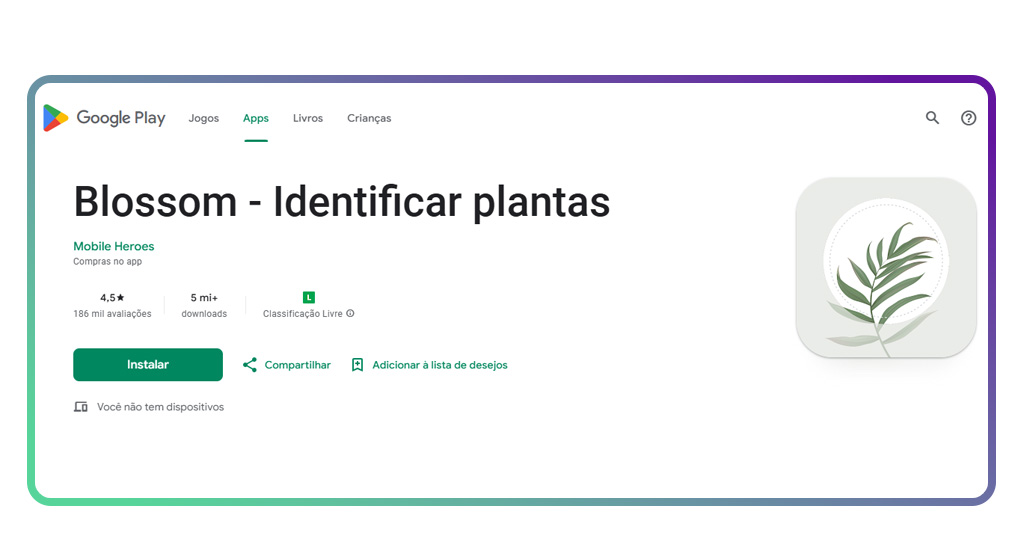Click the 4,5 star rating value
This screenshot has height=536, width=1024.
[112, 298]
